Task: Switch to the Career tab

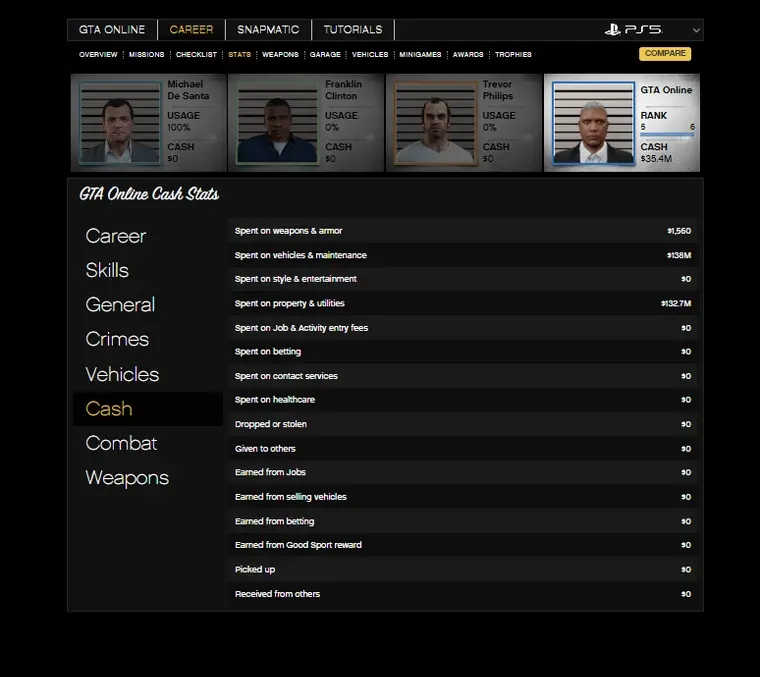Action: [191, 30]
